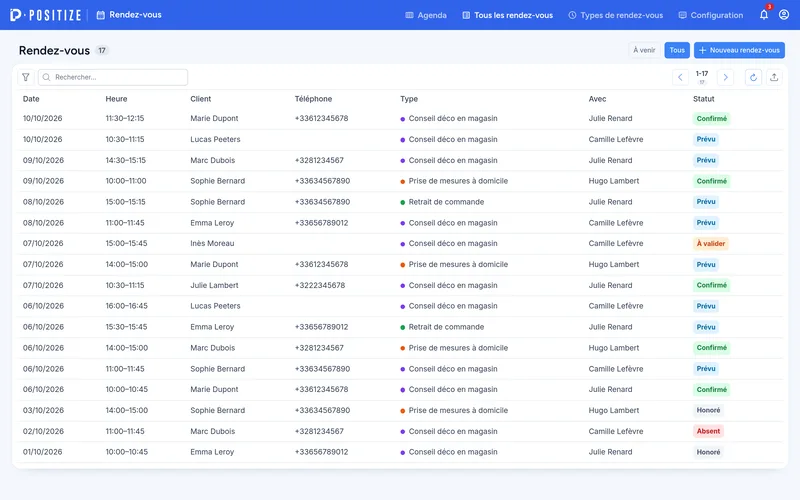The height and width of the screenshot is (500, 800).
Task: Click Honoré badge on 01/10/2026 row
Action: coord(708,452)
